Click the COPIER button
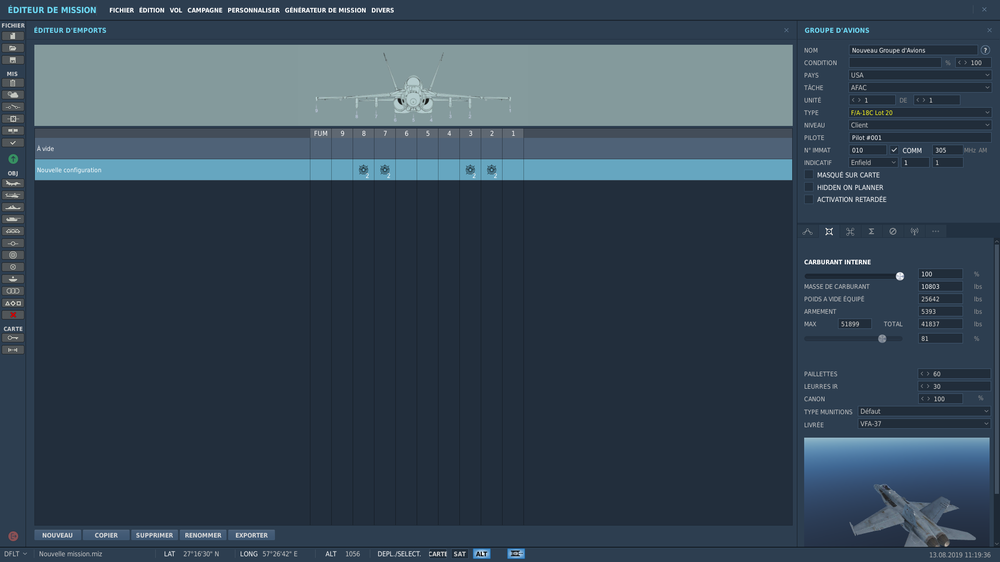1000x562 pixels. [106, 535]
